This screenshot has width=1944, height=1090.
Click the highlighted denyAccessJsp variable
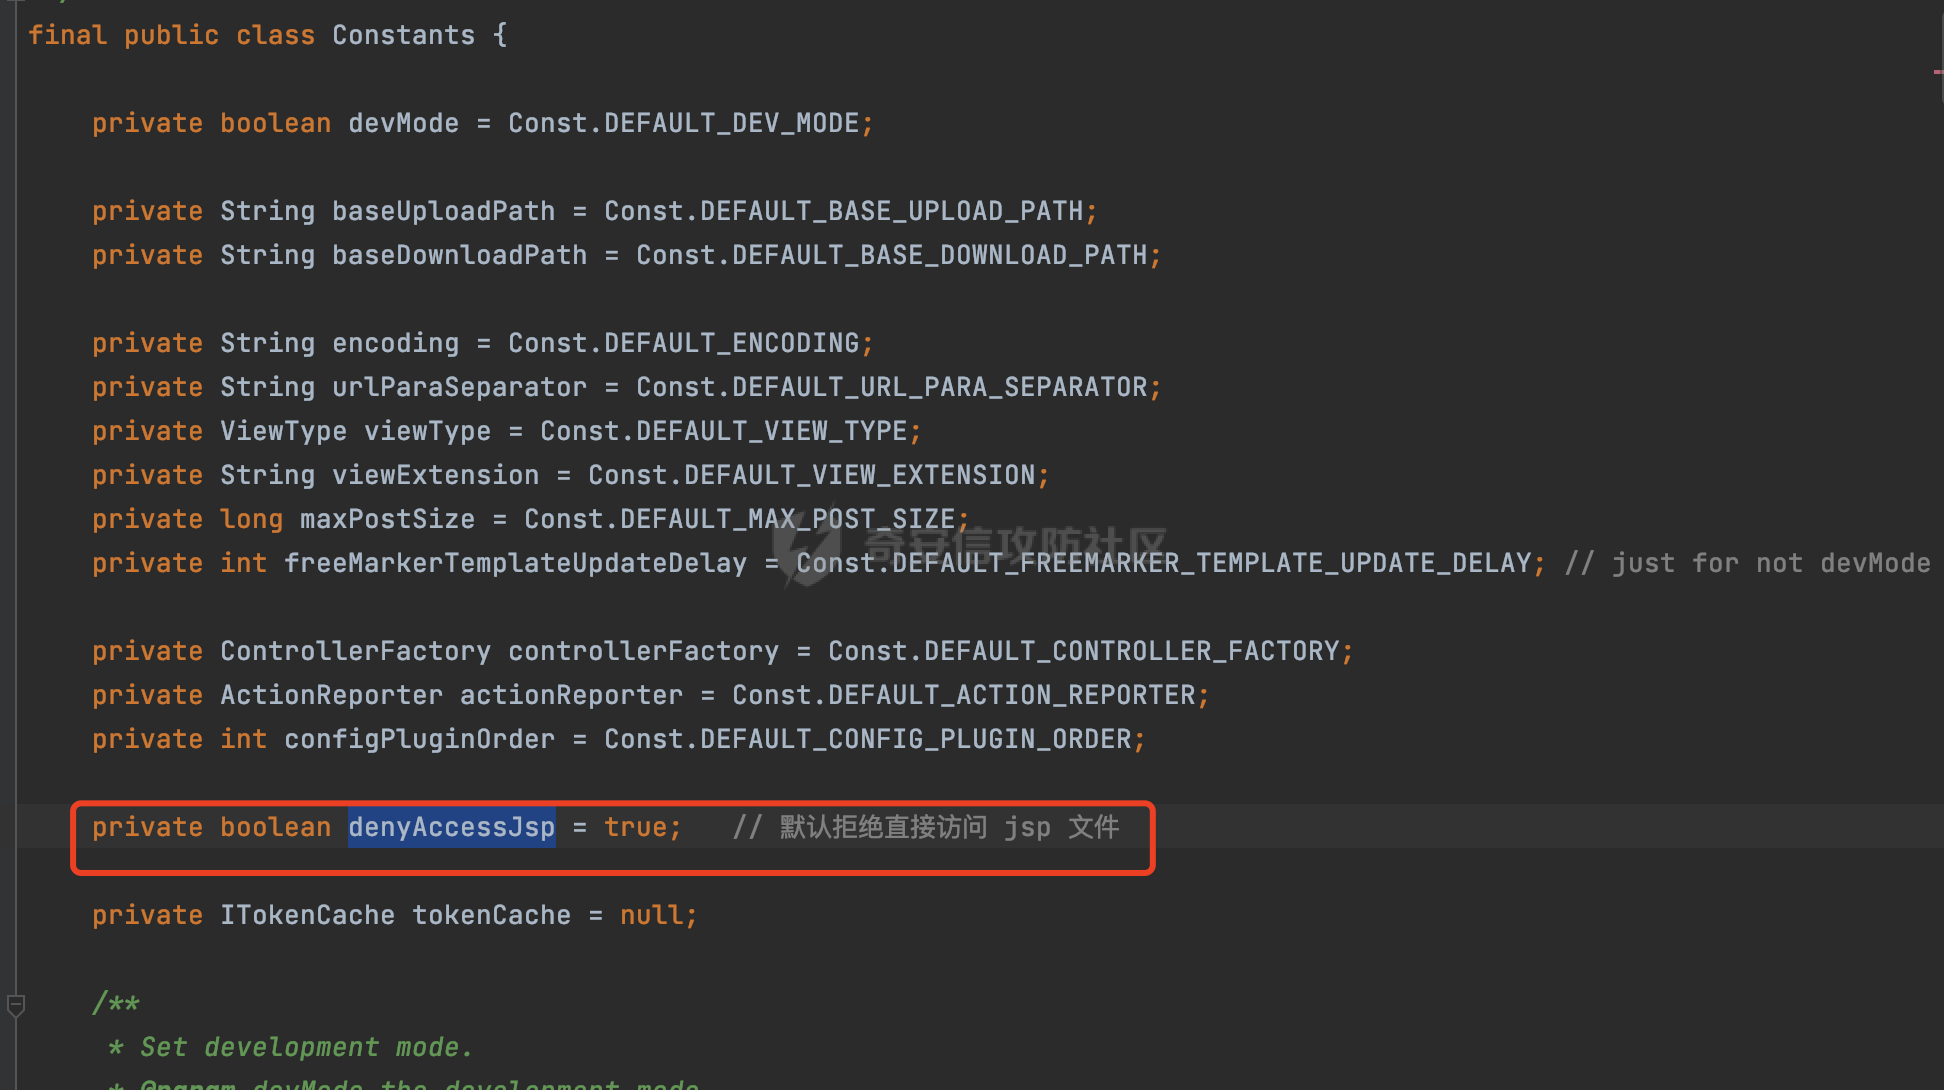(x=451, y=827)
